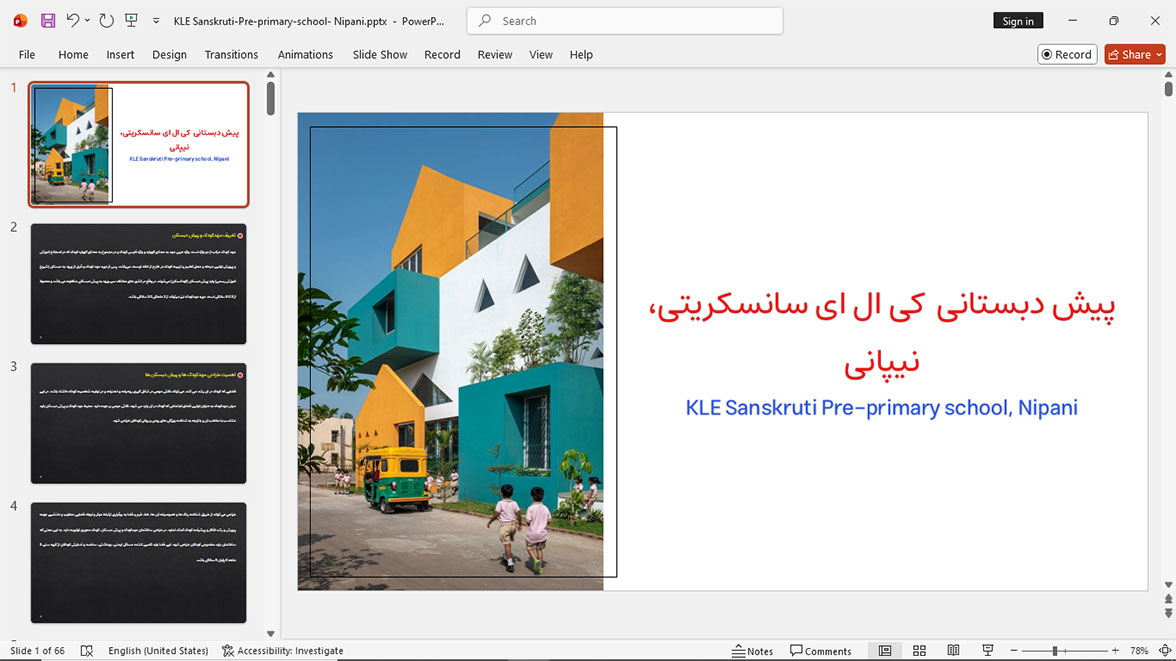Toggle the Comments pane
1176x661 pixels.
[x=820, y=650]
